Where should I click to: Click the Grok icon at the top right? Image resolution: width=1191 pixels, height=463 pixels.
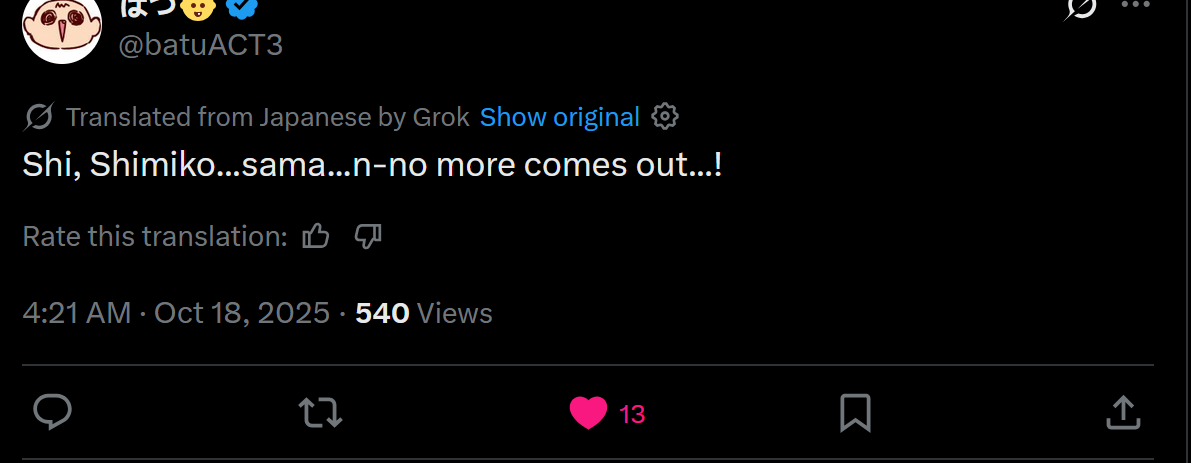pos(1081,8)
